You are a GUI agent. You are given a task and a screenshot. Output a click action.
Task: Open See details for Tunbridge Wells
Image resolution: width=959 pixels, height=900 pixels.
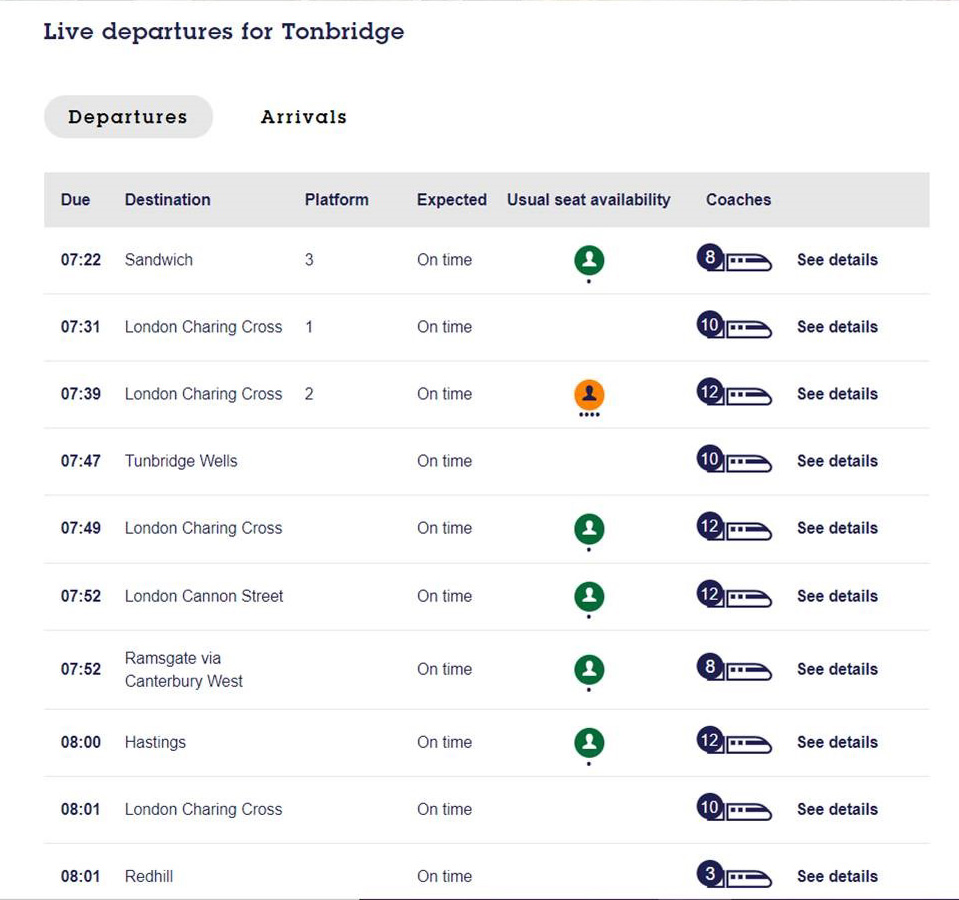pos(837,461)
